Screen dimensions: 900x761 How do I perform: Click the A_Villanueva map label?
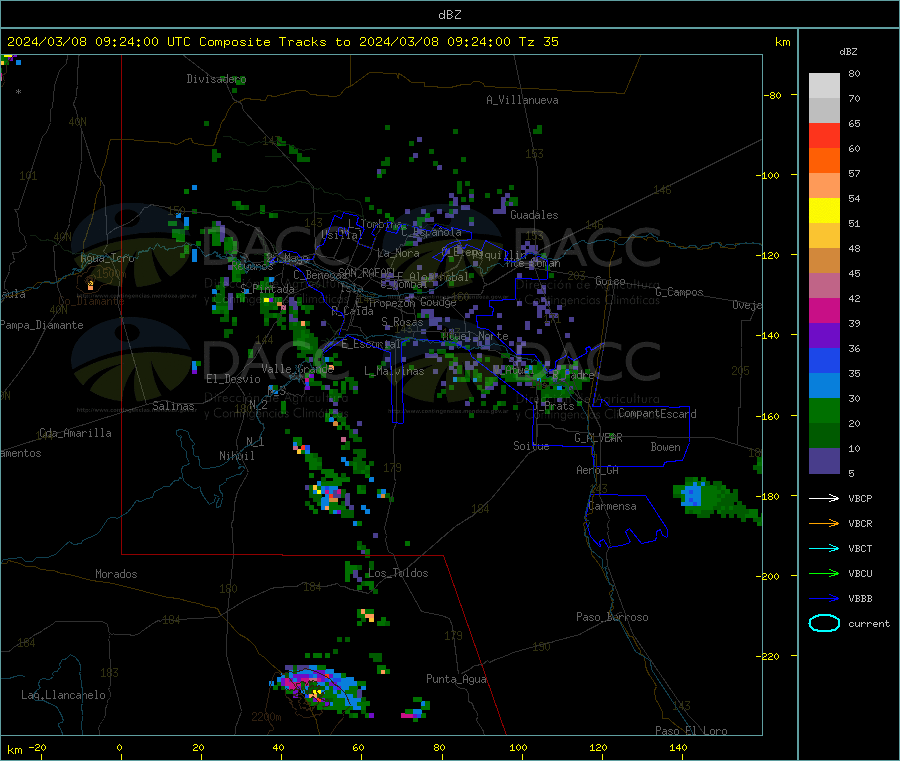[522, 100]
